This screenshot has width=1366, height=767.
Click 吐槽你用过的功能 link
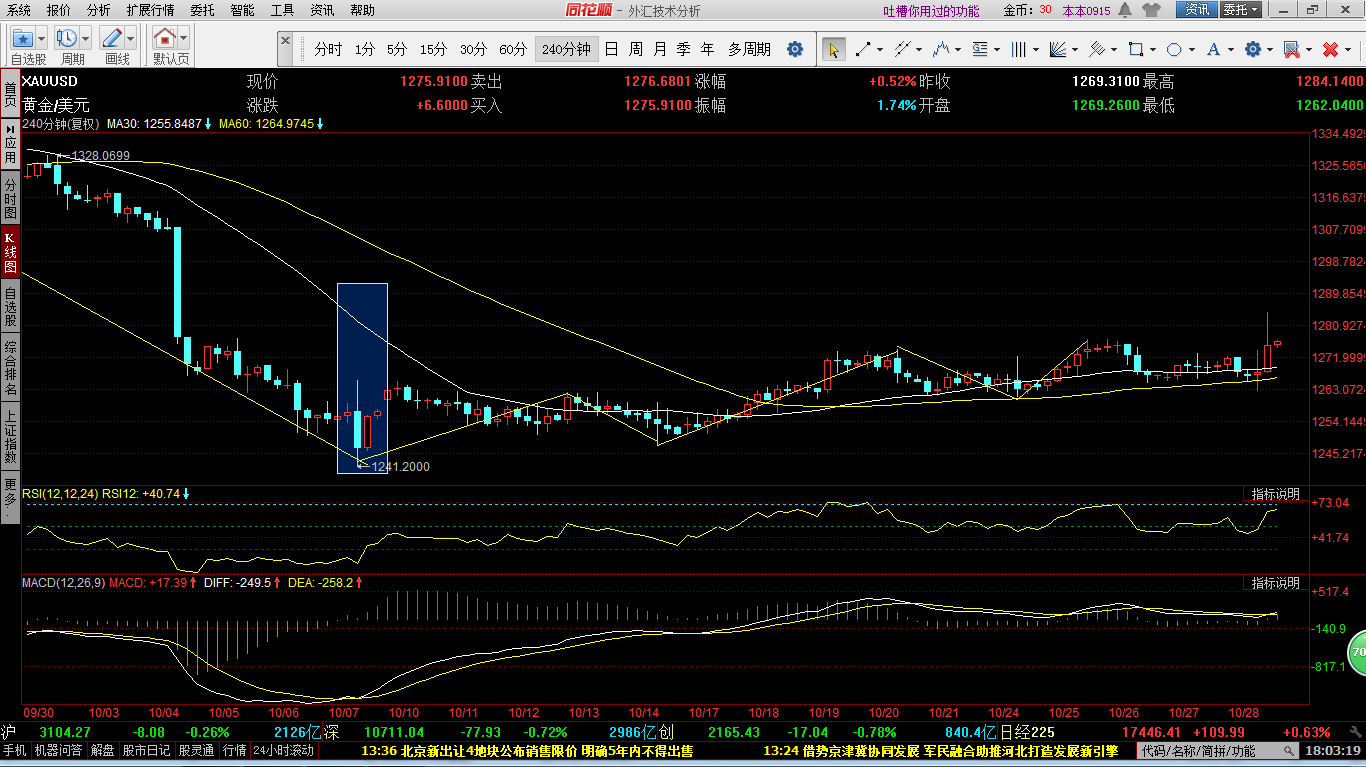click(x=931, y=11)
